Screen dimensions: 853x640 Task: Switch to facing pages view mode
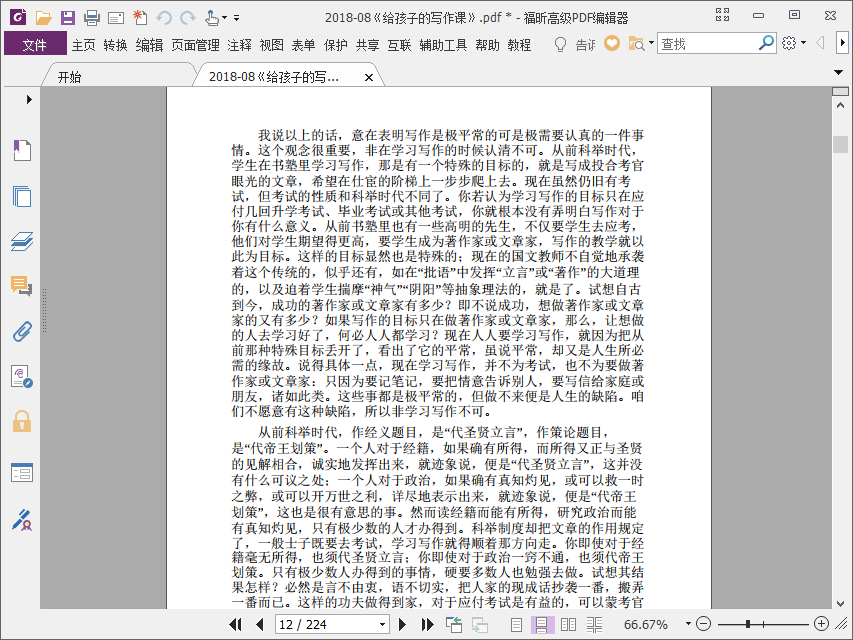(568, 624)
